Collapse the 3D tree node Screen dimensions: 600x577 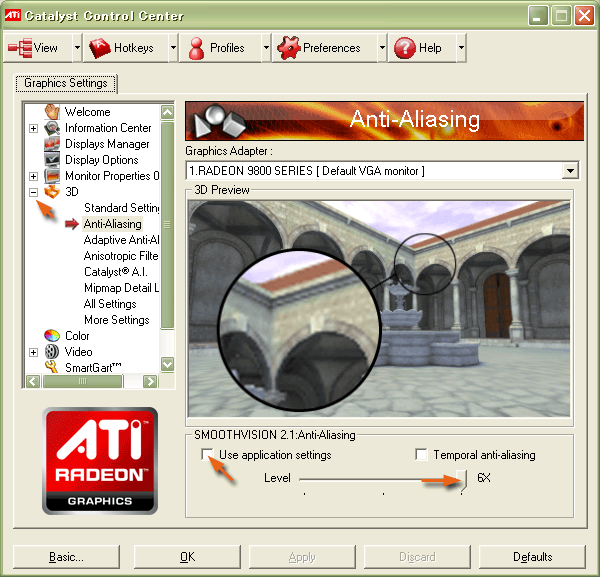click(34, 192)
